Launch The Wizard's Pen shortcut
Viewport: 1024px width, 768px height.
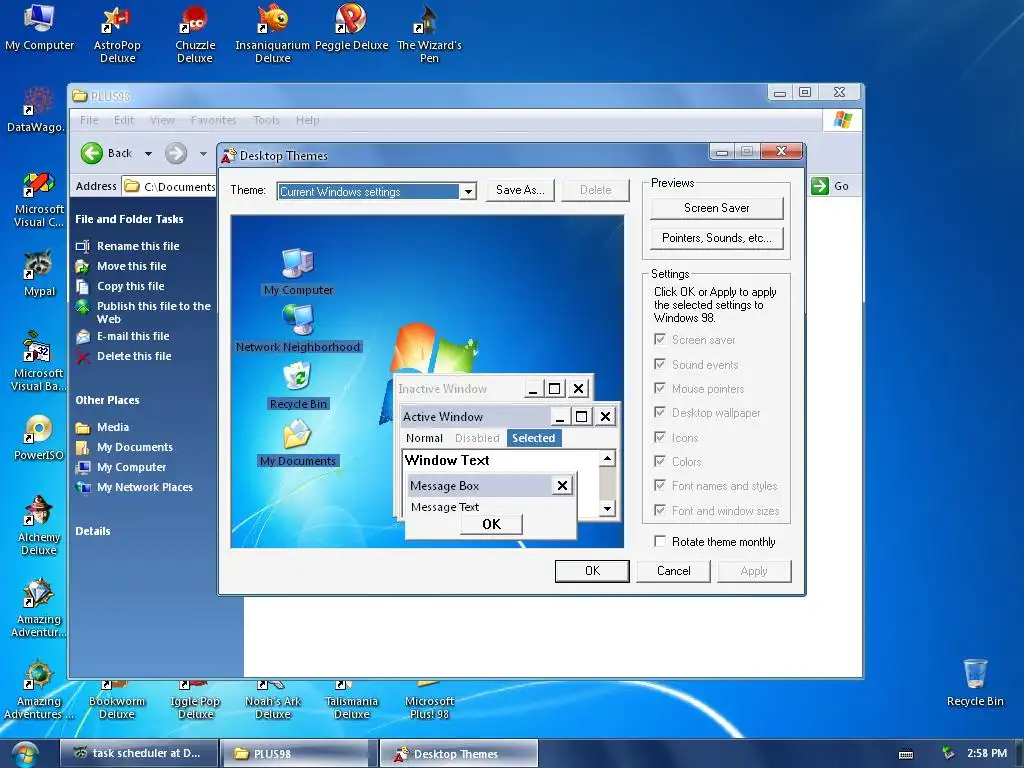[x=429, y=34]
